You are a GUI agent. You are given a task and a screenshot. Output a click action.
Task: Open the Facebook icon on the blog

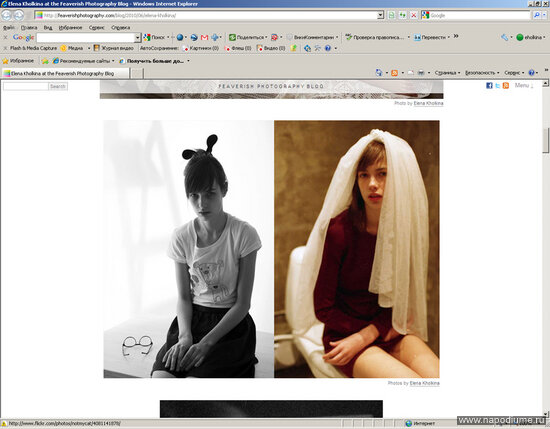coord(489,85)
